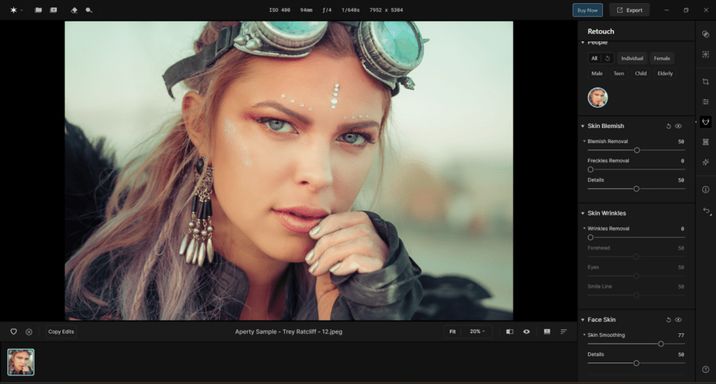716x384 pixels.
Task: Mark photo as favorite with heart icon
Action: (14, 332)
